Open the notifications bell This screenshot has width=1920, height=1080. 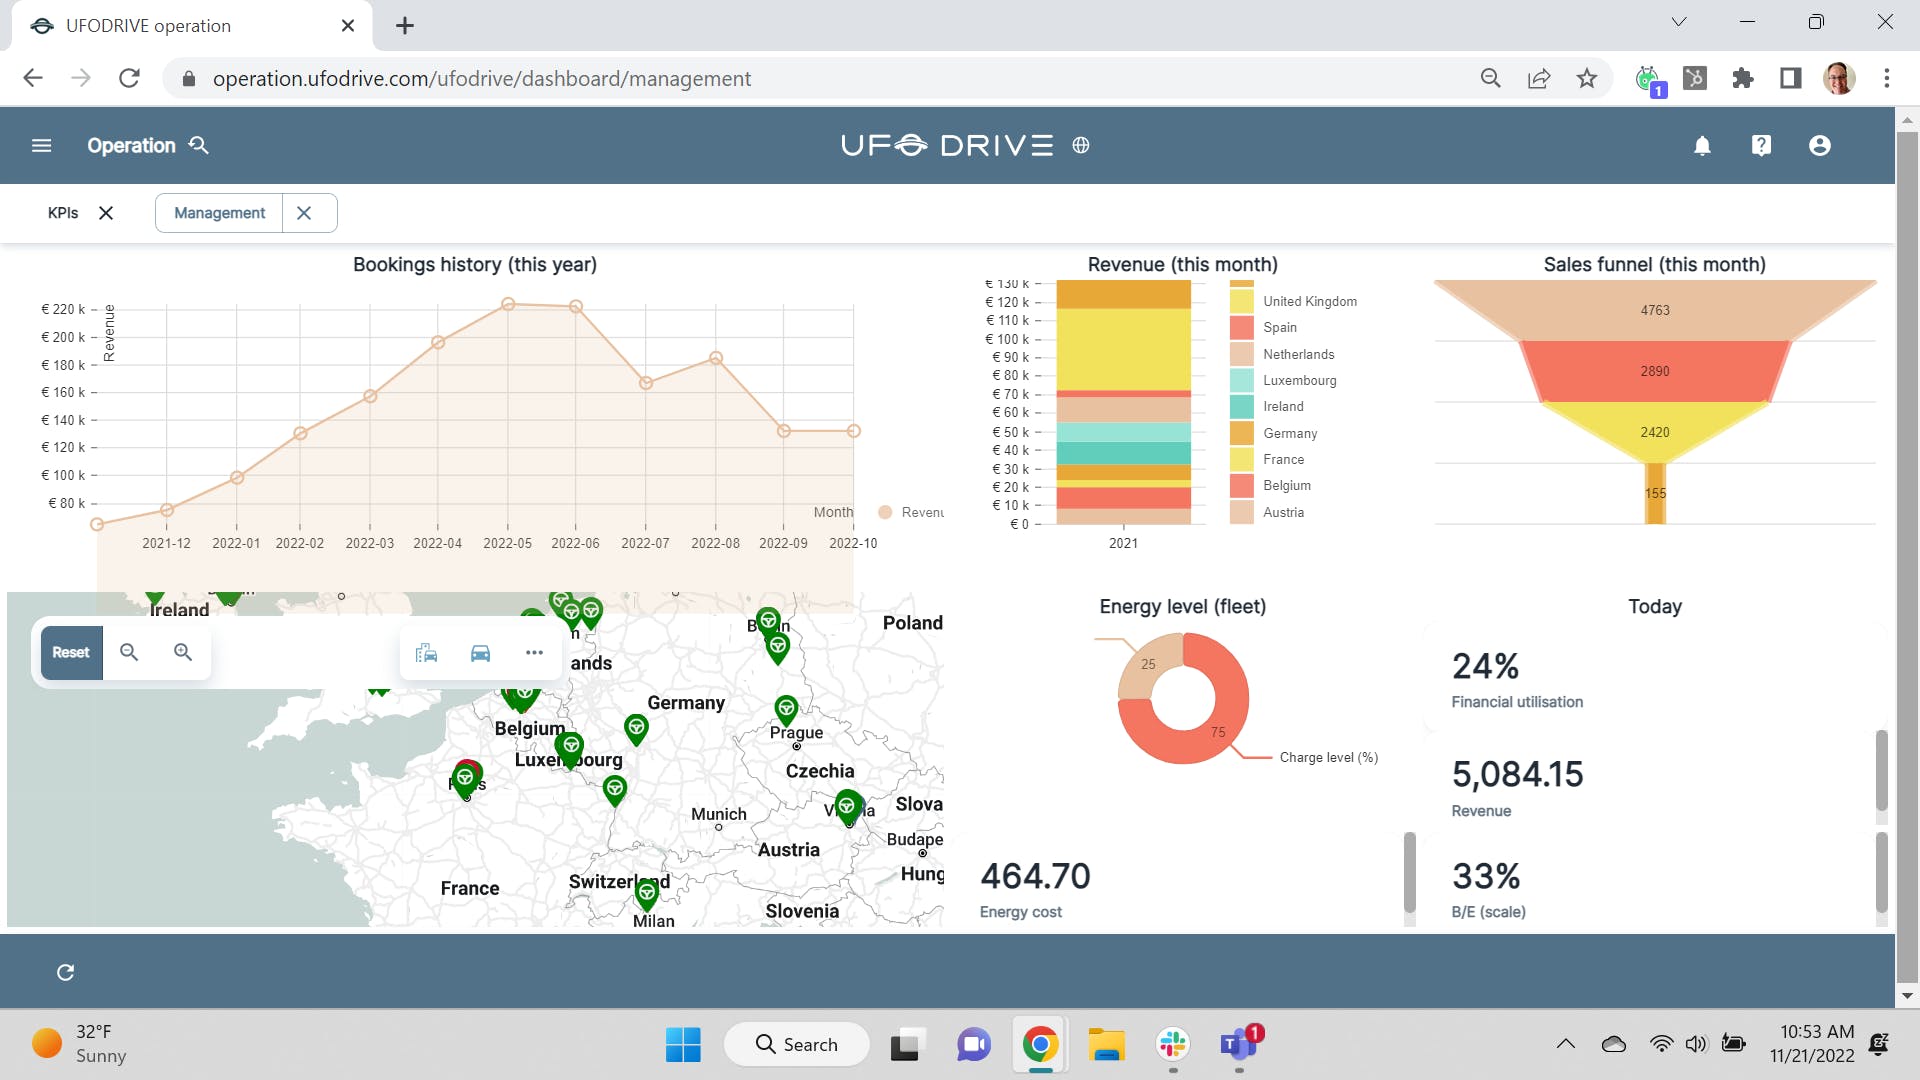click(1702, 146)
